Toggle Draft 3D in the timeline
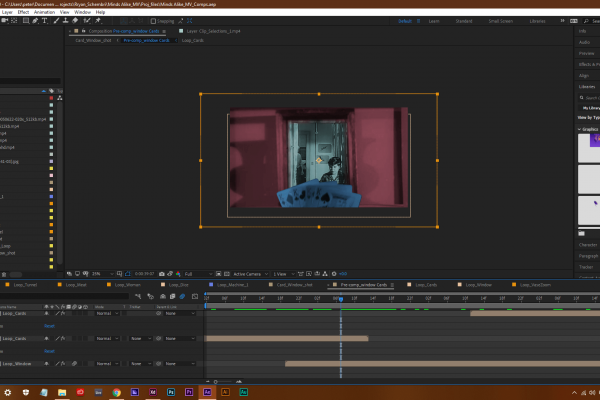The image size is (600, 400). [150, 297]
